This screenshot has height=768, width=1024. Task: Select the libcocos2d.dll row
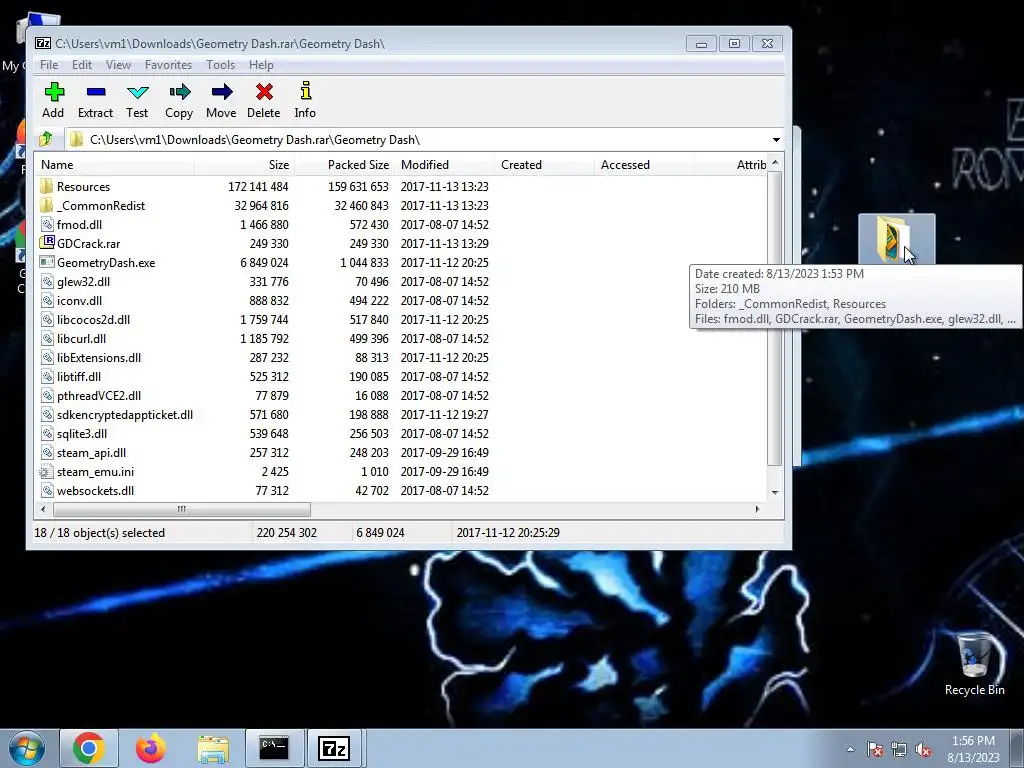(x=402, y=319)
